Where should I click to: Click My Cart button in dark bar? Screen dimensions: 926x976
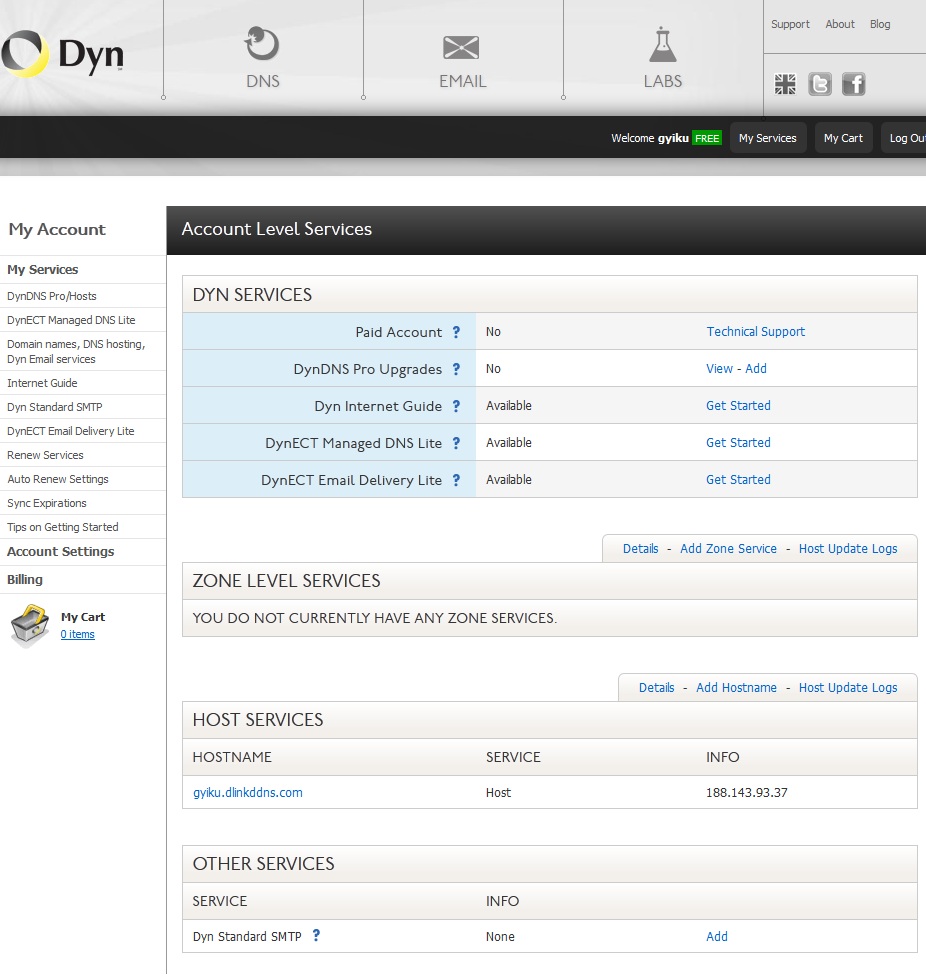coord(843,138)
